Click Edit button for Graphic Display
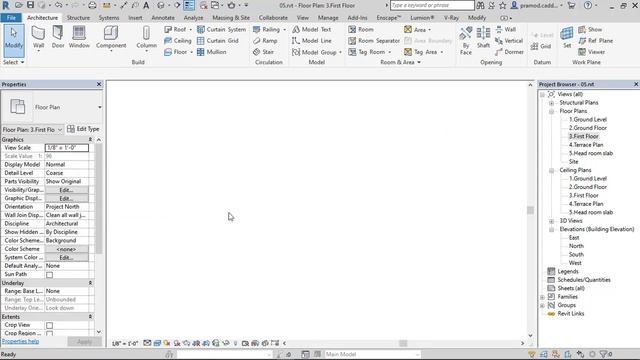Image resolution: width=640 pixels, height=360 pixels. (67, 198)
